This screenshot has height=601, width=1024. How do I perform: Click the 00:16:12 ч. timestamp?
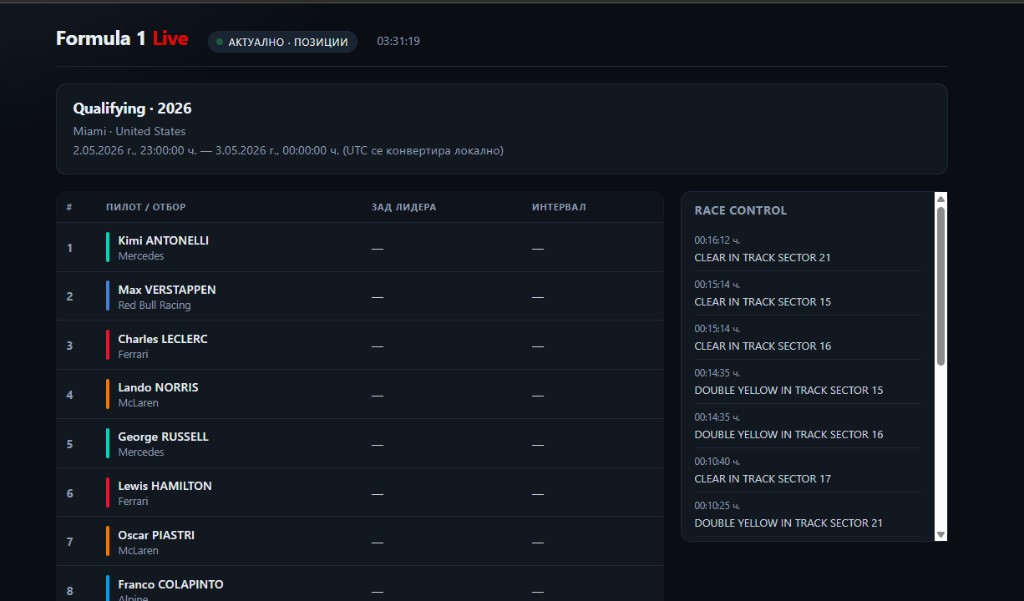click(x=717, y=240)
